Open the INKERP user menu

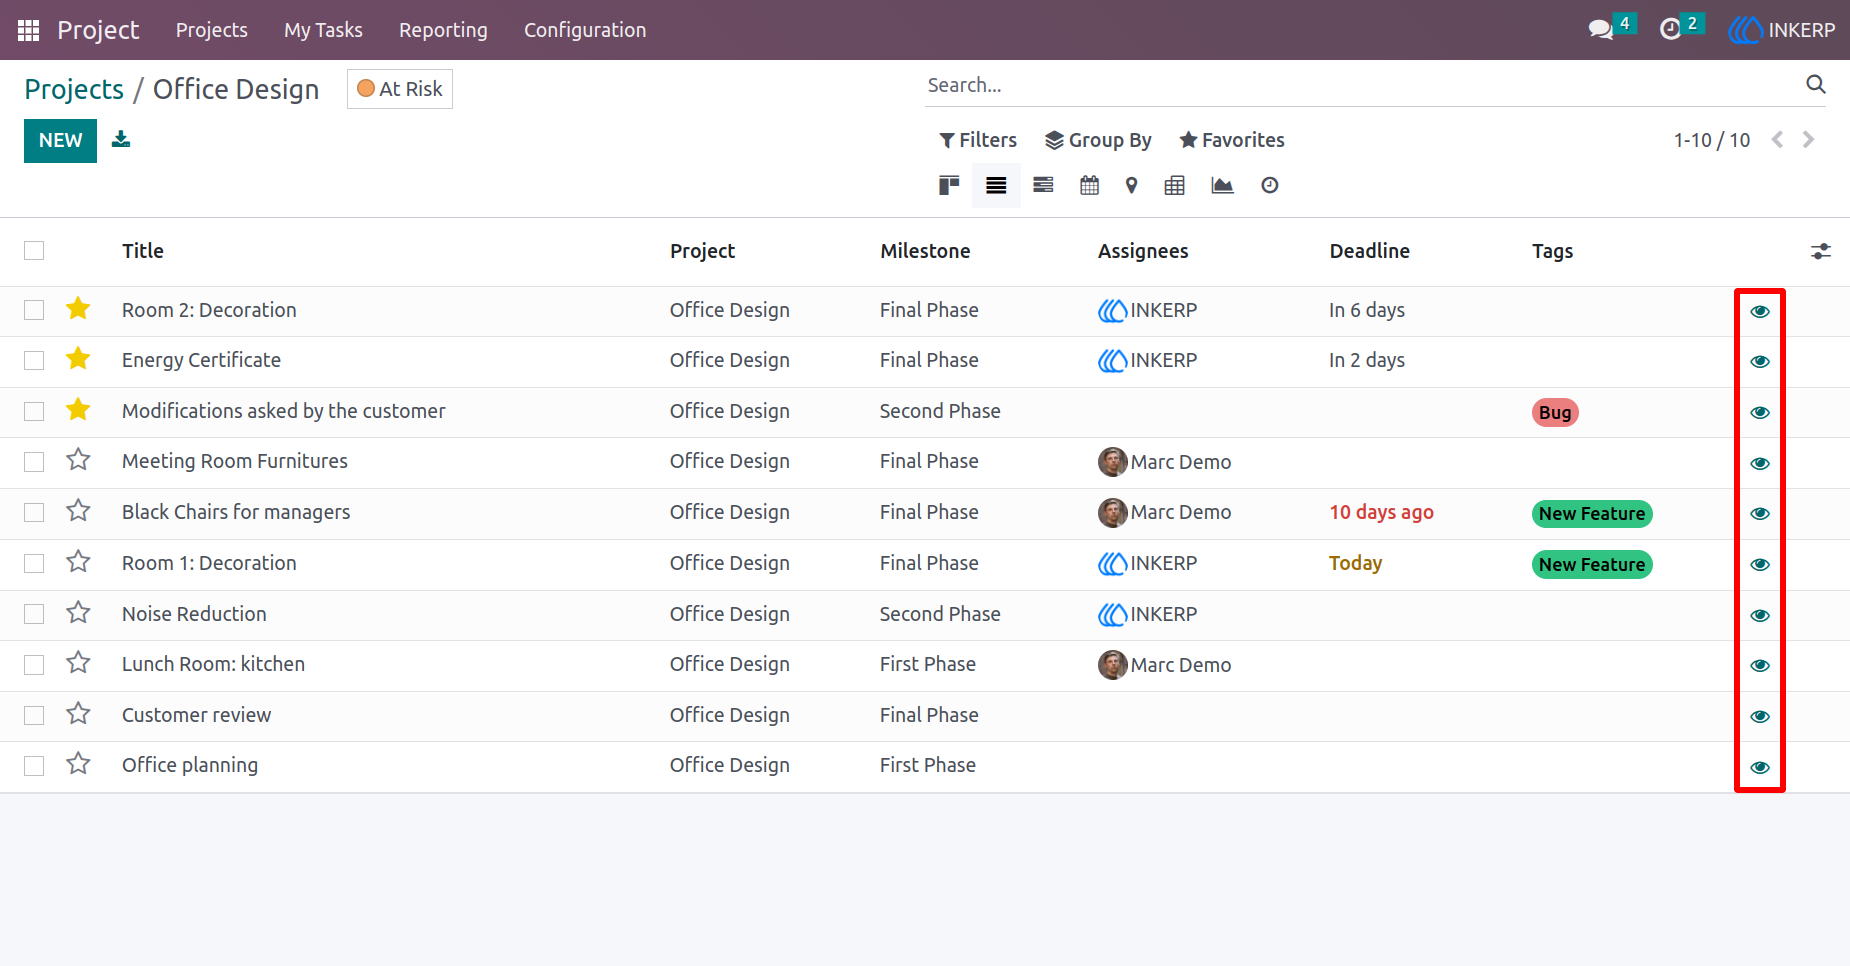(1782, 30)
